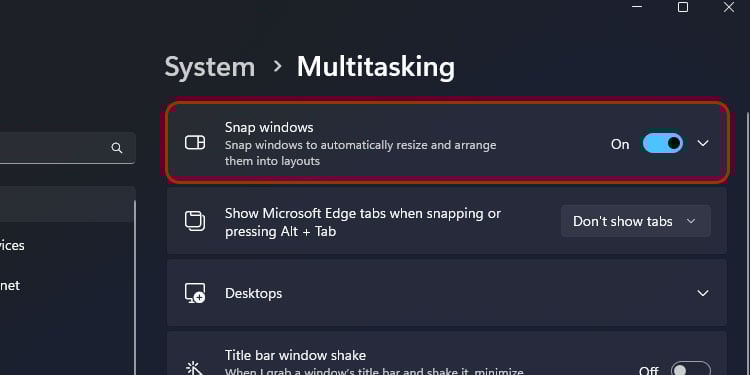Click the Desktops row label
Screen dimensions: 750x375
pyautogui.click(x=253, y=293)
